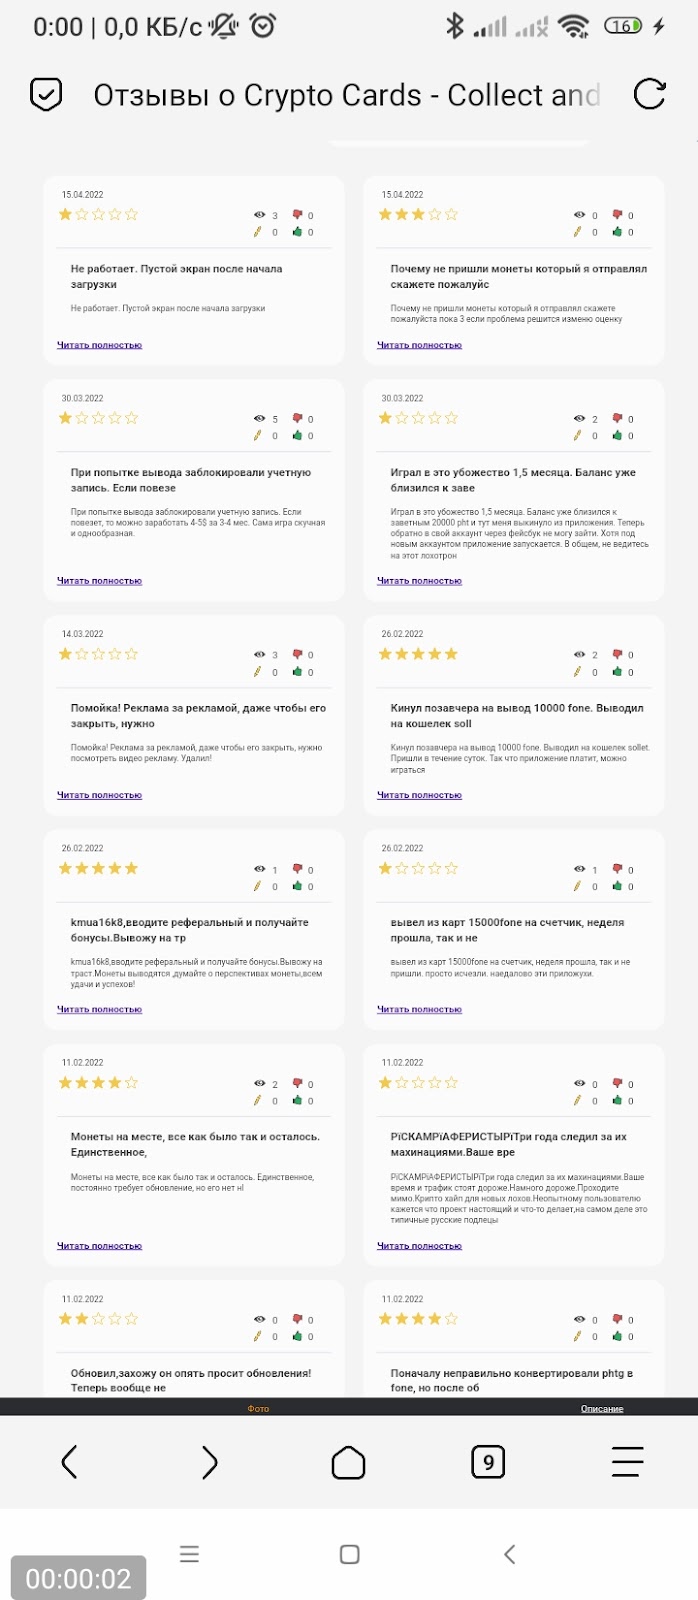Read full 'Монеты на месте' review
Screen dimensions: 698x1600
(99, 1246)
